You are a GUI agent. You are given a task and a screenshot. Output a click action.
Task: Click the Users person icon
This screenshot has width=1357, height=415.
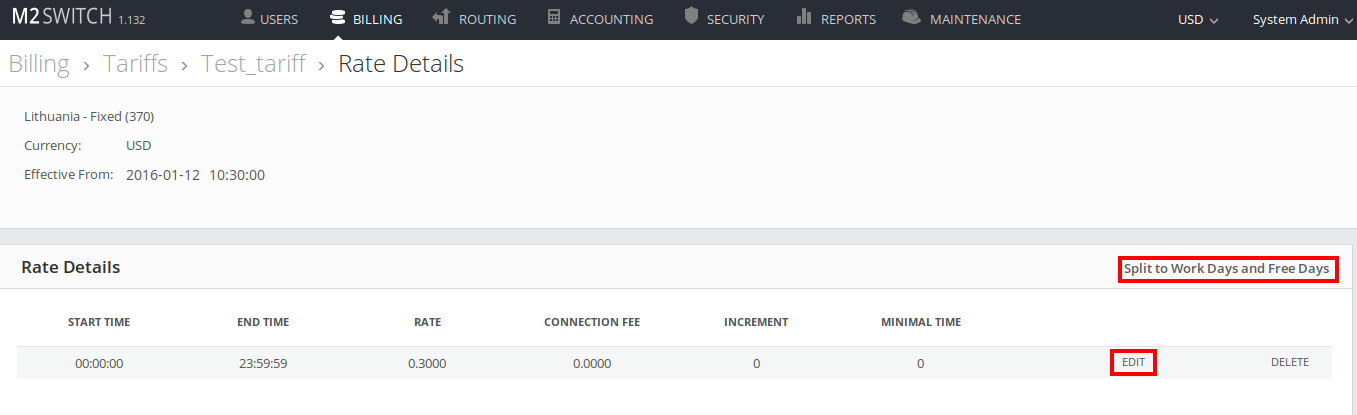tap(247, 18)
